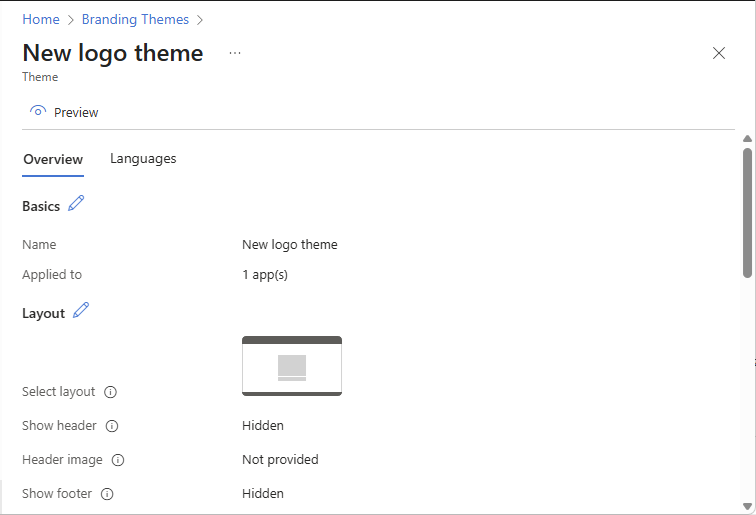Switch to the Languages tab
The width and height of the screenshot is (756, 515).
[143, 159]
